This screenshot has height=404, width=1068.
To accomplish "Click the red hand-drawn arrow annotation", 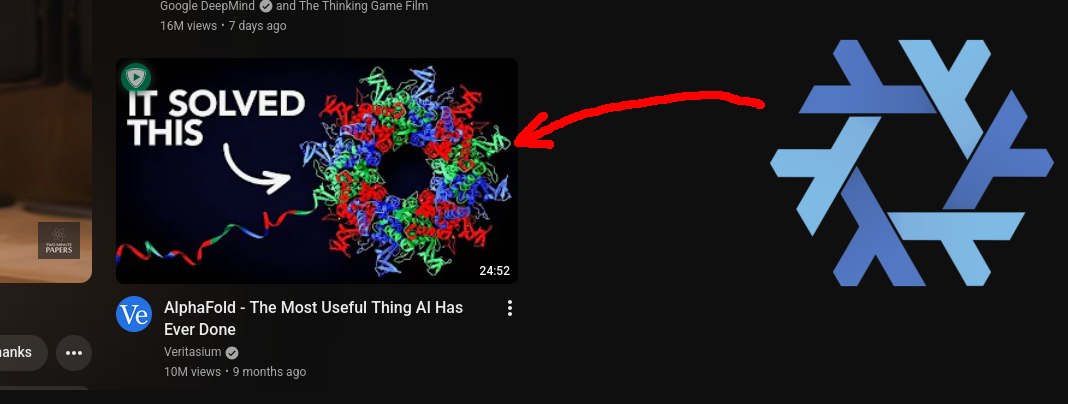I will click(x=639, y=119).
